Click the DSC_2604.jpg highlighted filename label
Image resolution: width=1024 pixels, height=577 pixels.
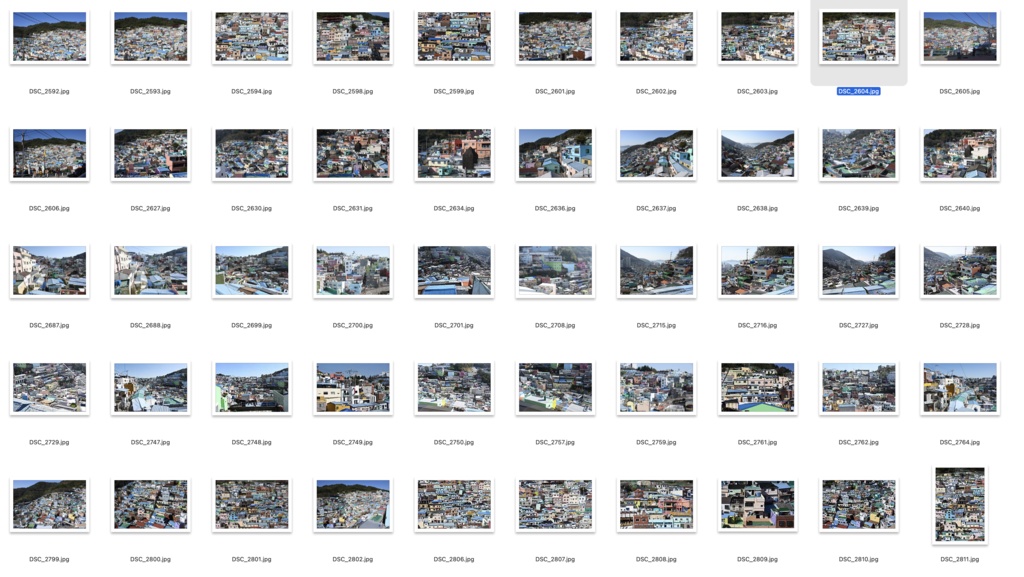[x=858, y=91]
